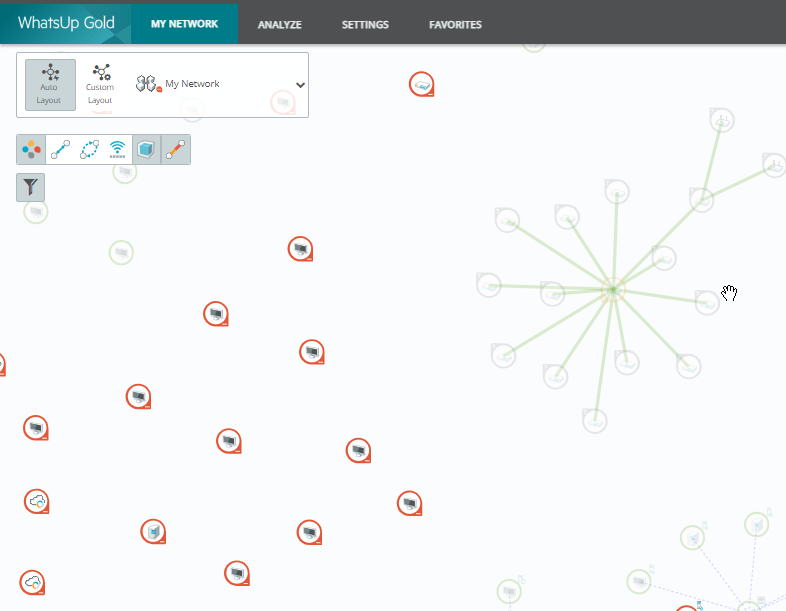Viewport: 786px width, 611px height.
Task: Switch to Auto Layout mode
Action: coord(50,84)
